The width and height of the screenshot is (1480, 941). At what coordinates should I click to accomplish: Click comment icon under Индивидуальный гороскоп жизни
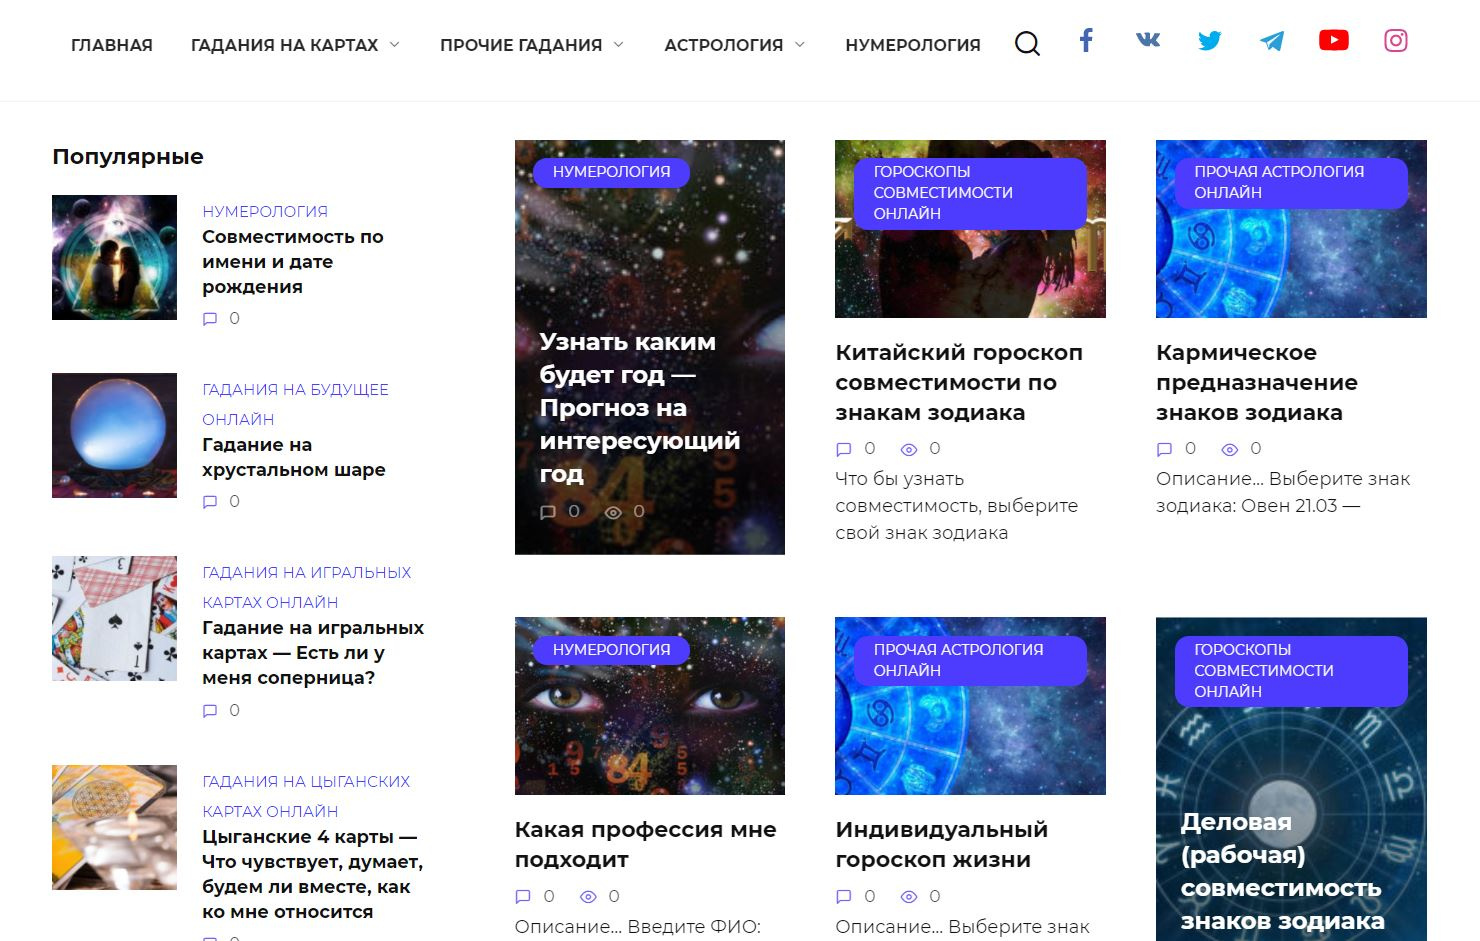tap(843, 897)
